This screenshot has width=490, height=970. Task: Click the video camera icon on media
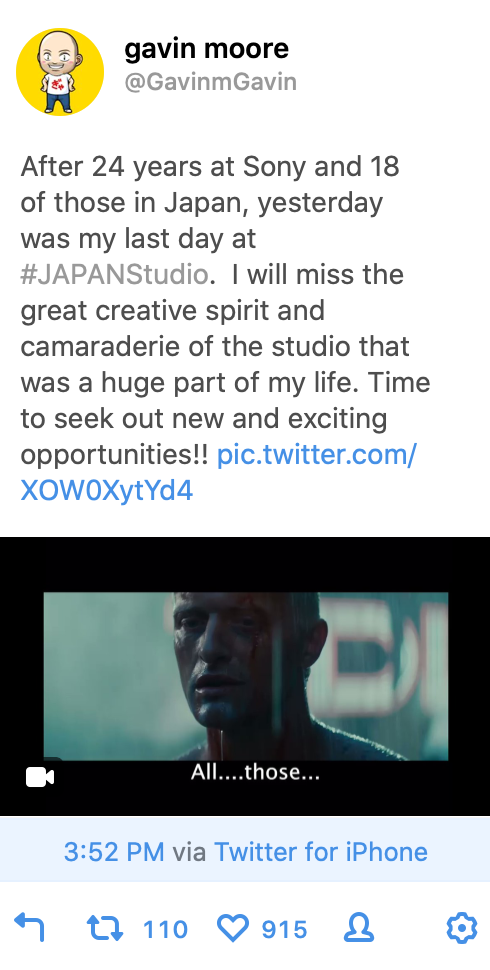pyautogui.click(x=40, y=777)
